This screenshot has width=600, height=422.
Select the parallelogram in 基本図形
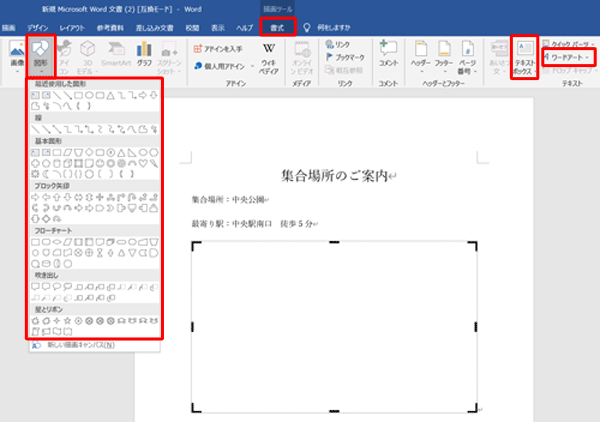68,152
